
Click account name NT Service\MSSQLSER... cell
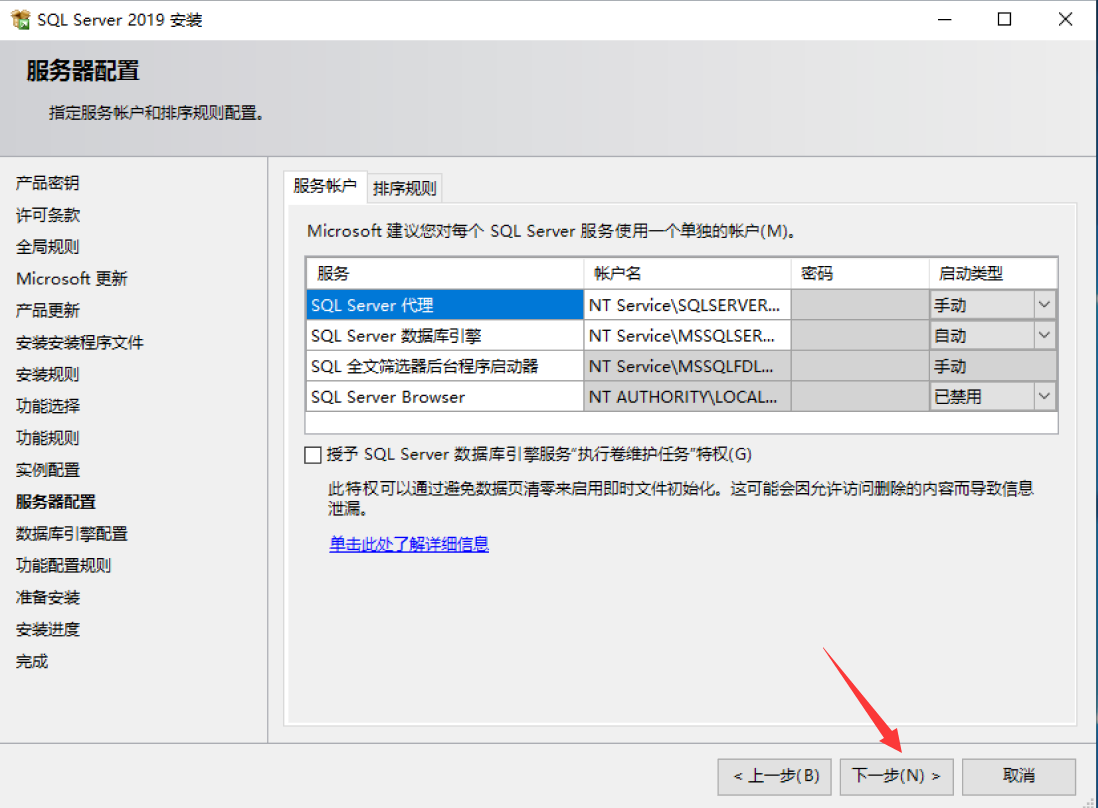[x=687, y=335]
